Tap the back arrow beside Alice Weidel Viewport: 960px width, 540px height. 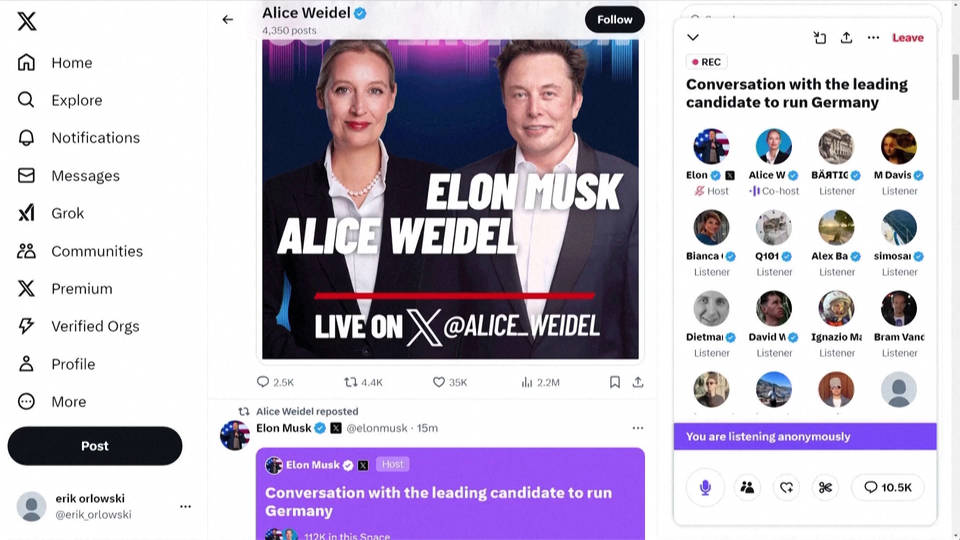click(228, 20)
